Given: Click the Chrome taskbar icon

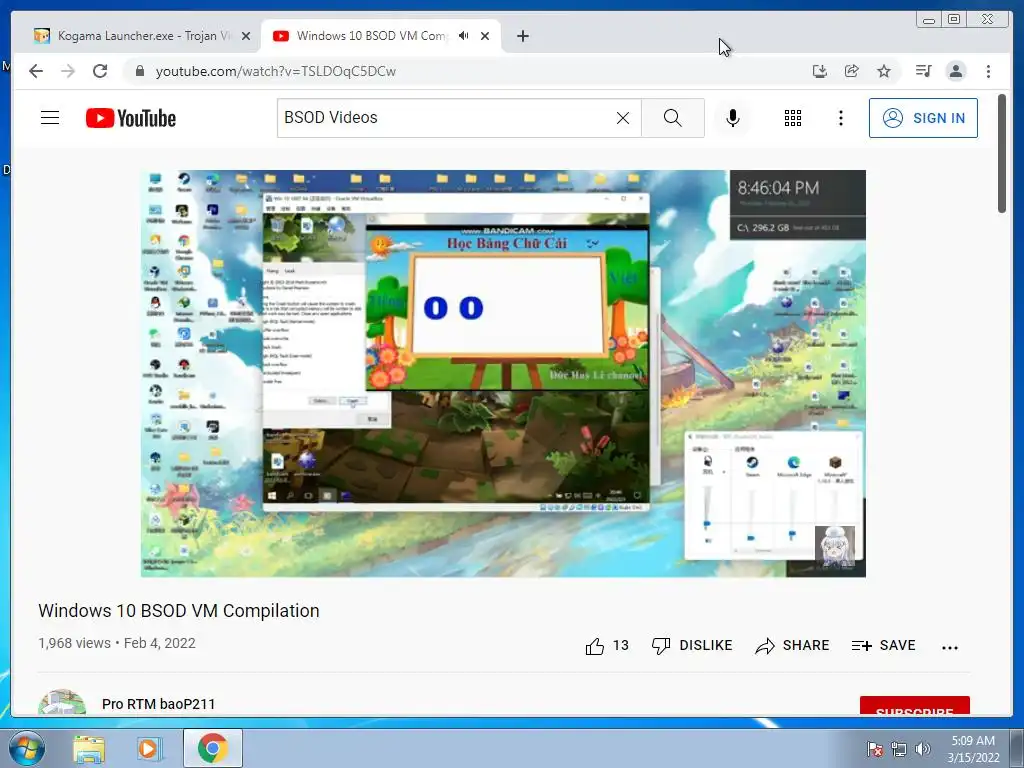Looking at the screenshot, I should [x=213, y=748].
